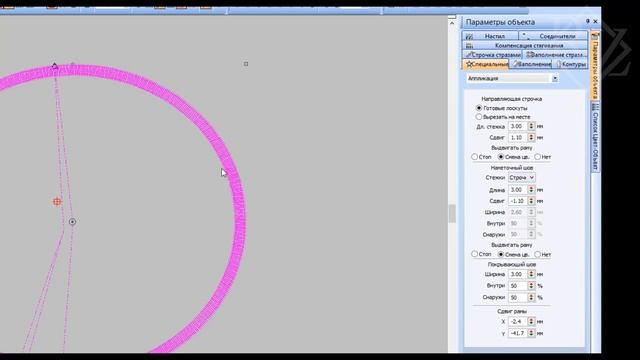Open the Строчка стразами tab
Viewport: 640px width, 360px height.
[493, 55]
